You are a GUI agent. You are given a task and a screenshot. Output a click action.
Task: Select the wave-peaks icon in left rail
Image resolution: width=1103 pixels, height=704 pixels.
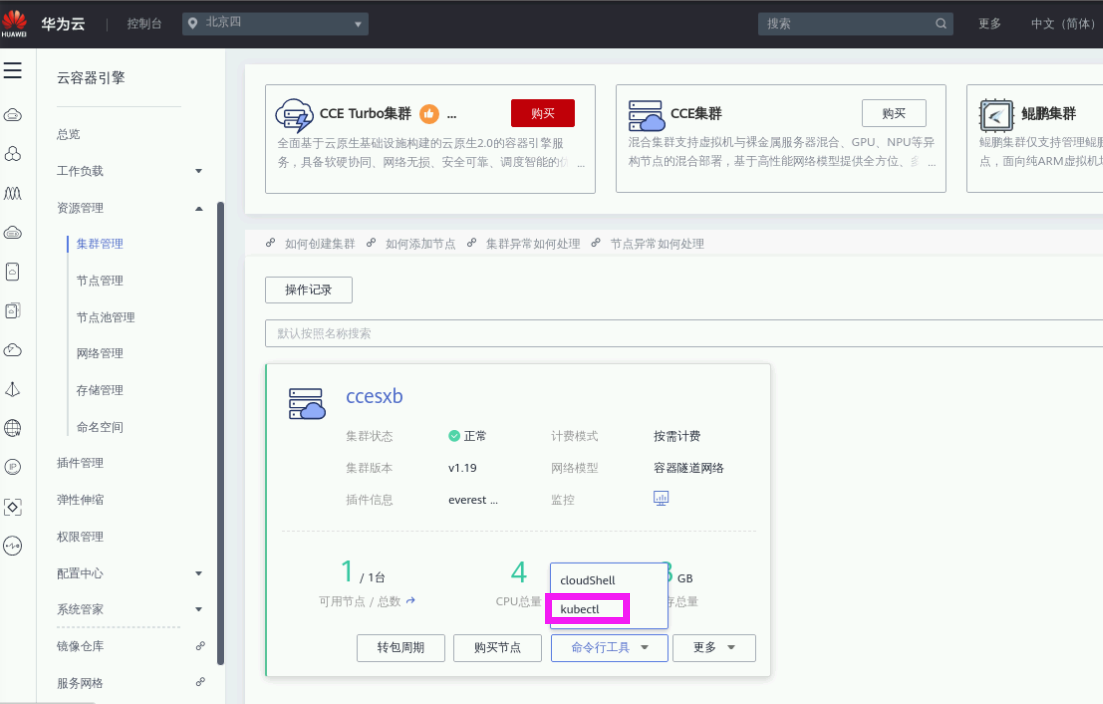point(13,193)
